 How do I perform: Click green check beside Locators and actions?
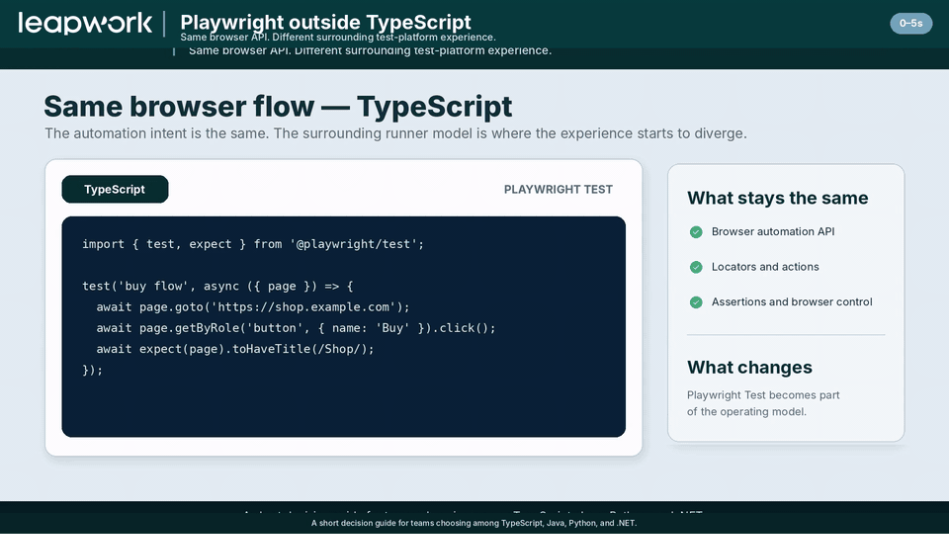point(696,267)
